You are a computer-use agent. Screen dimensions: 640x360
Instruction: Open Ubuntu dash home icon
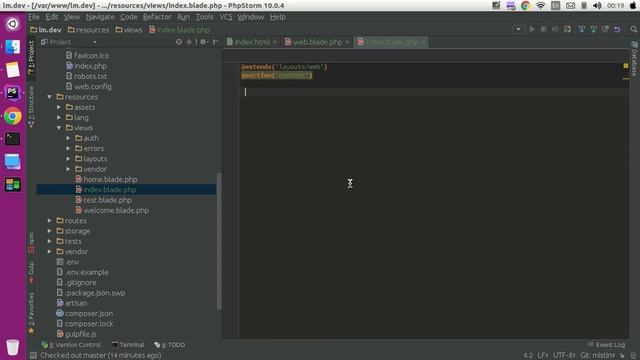pos(13,24)
